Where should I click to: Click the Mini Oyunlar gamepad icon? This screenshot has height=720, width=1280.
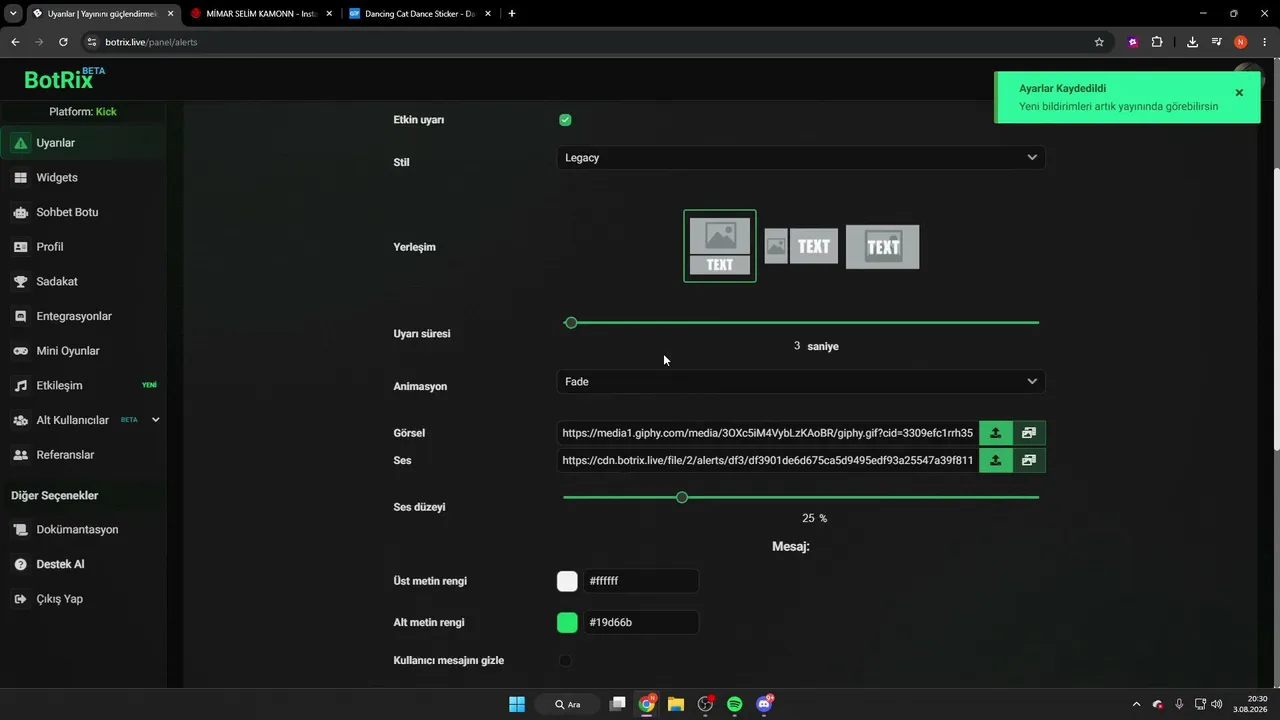click(x=20, y=351)
